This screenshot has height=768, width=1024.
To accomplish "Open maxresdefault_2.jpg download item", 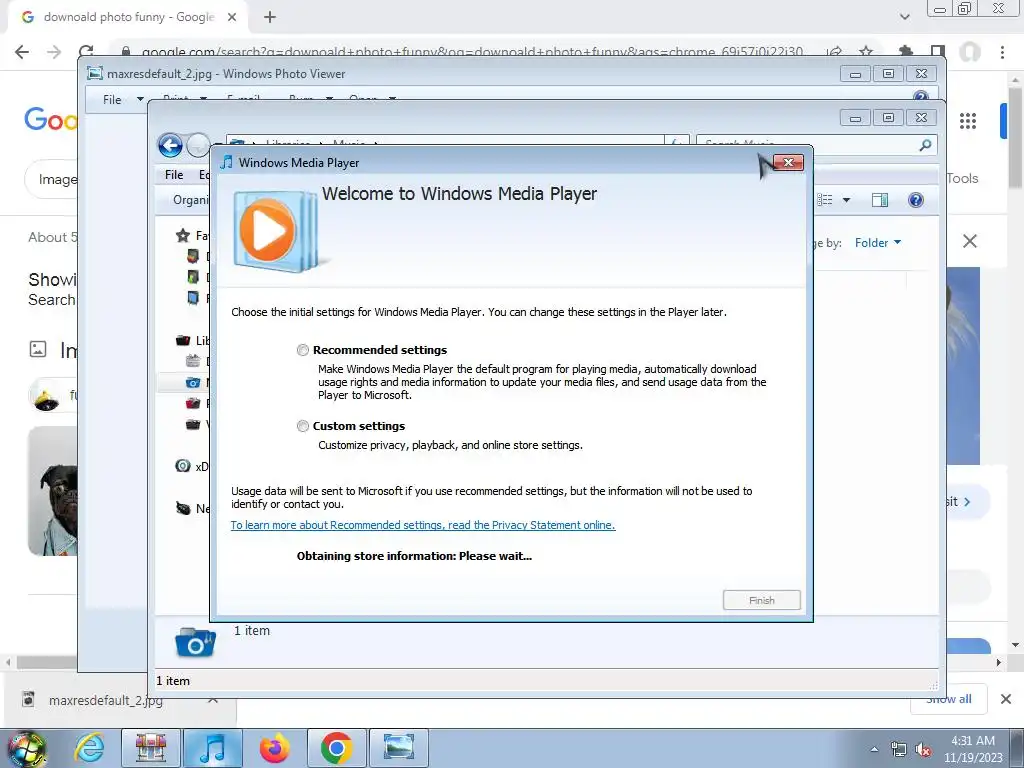I will coord(105,701).
